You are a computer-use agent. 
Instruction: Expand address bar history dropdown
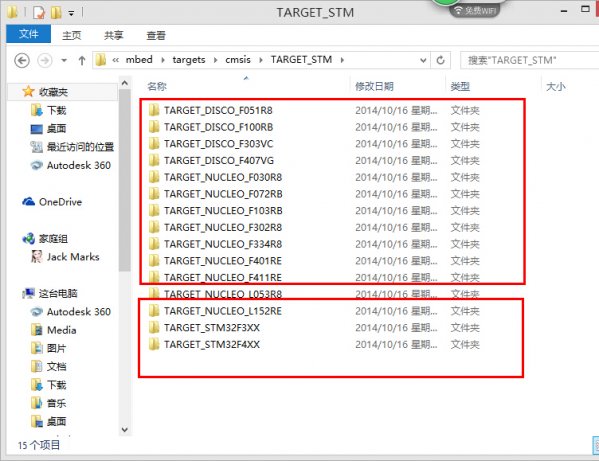tap(423, 60)
